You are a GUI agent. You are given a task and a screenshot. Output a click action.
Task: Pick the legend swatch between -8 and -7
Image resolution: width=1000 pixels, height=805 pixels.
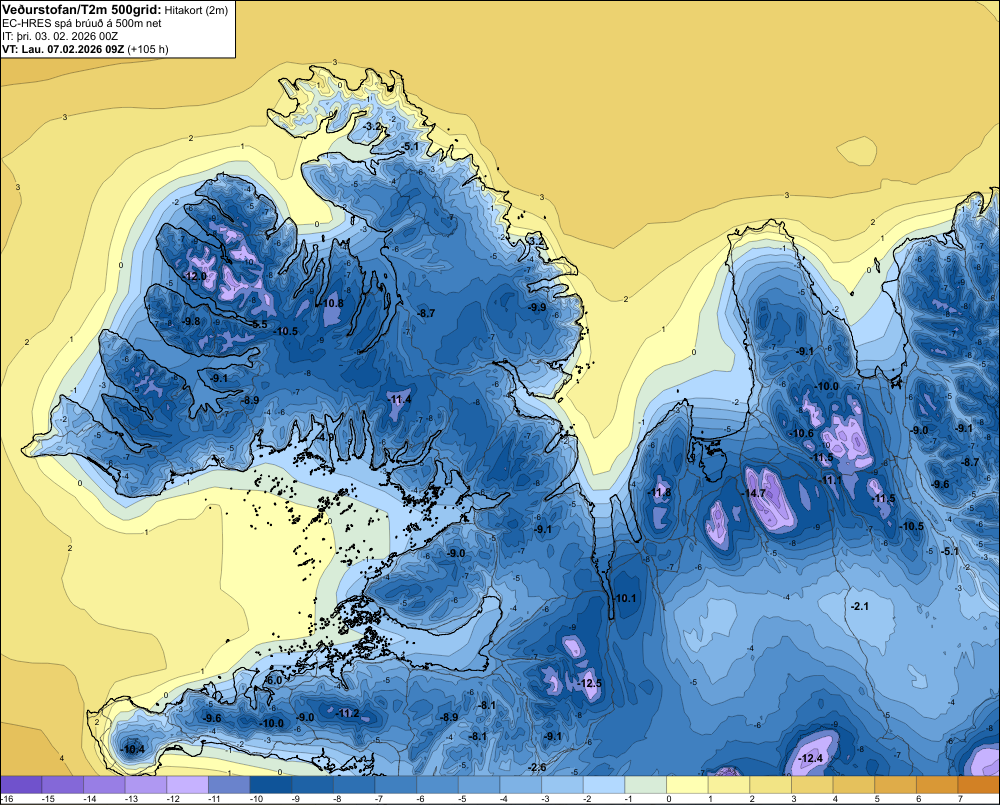coord(354,785)
